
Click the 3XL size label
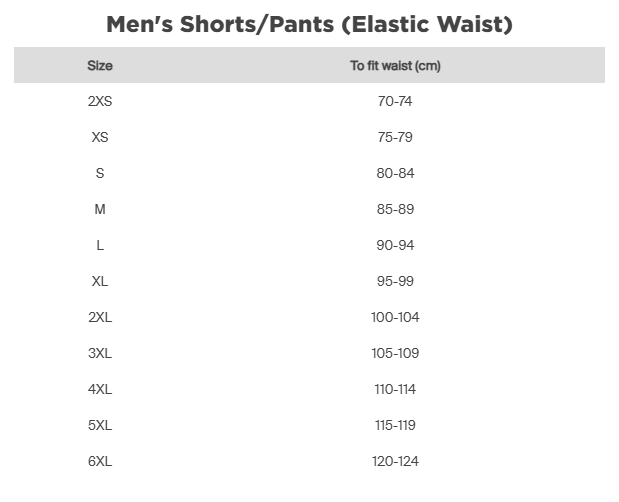100,353
